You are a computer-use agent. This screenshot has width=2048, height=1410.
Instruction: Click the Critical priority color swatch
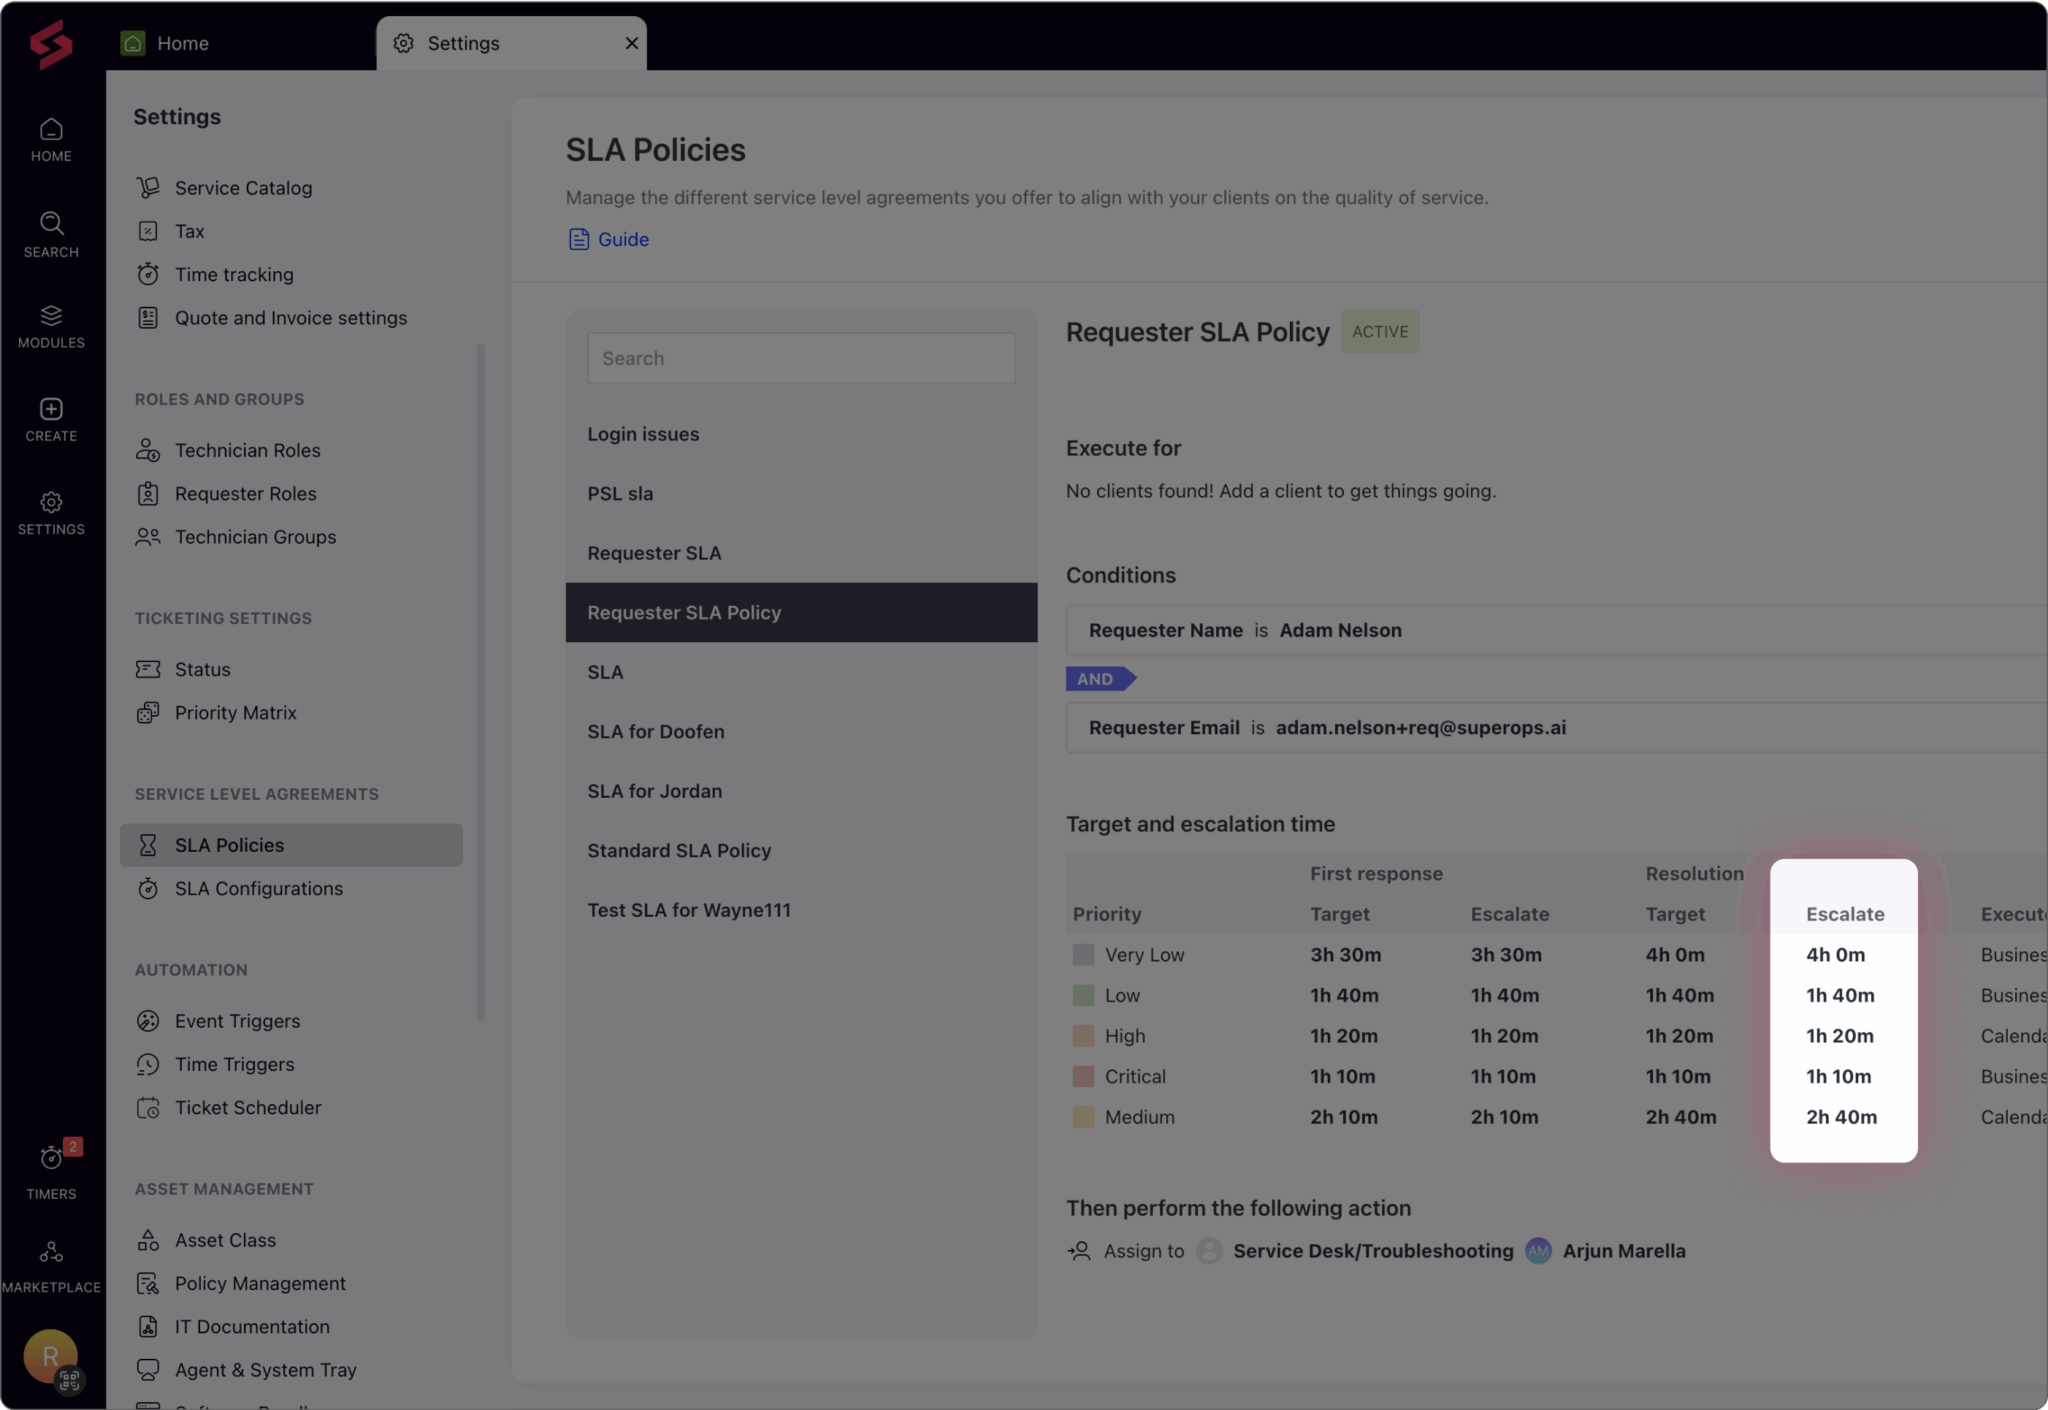(x=1083, y=1076)
